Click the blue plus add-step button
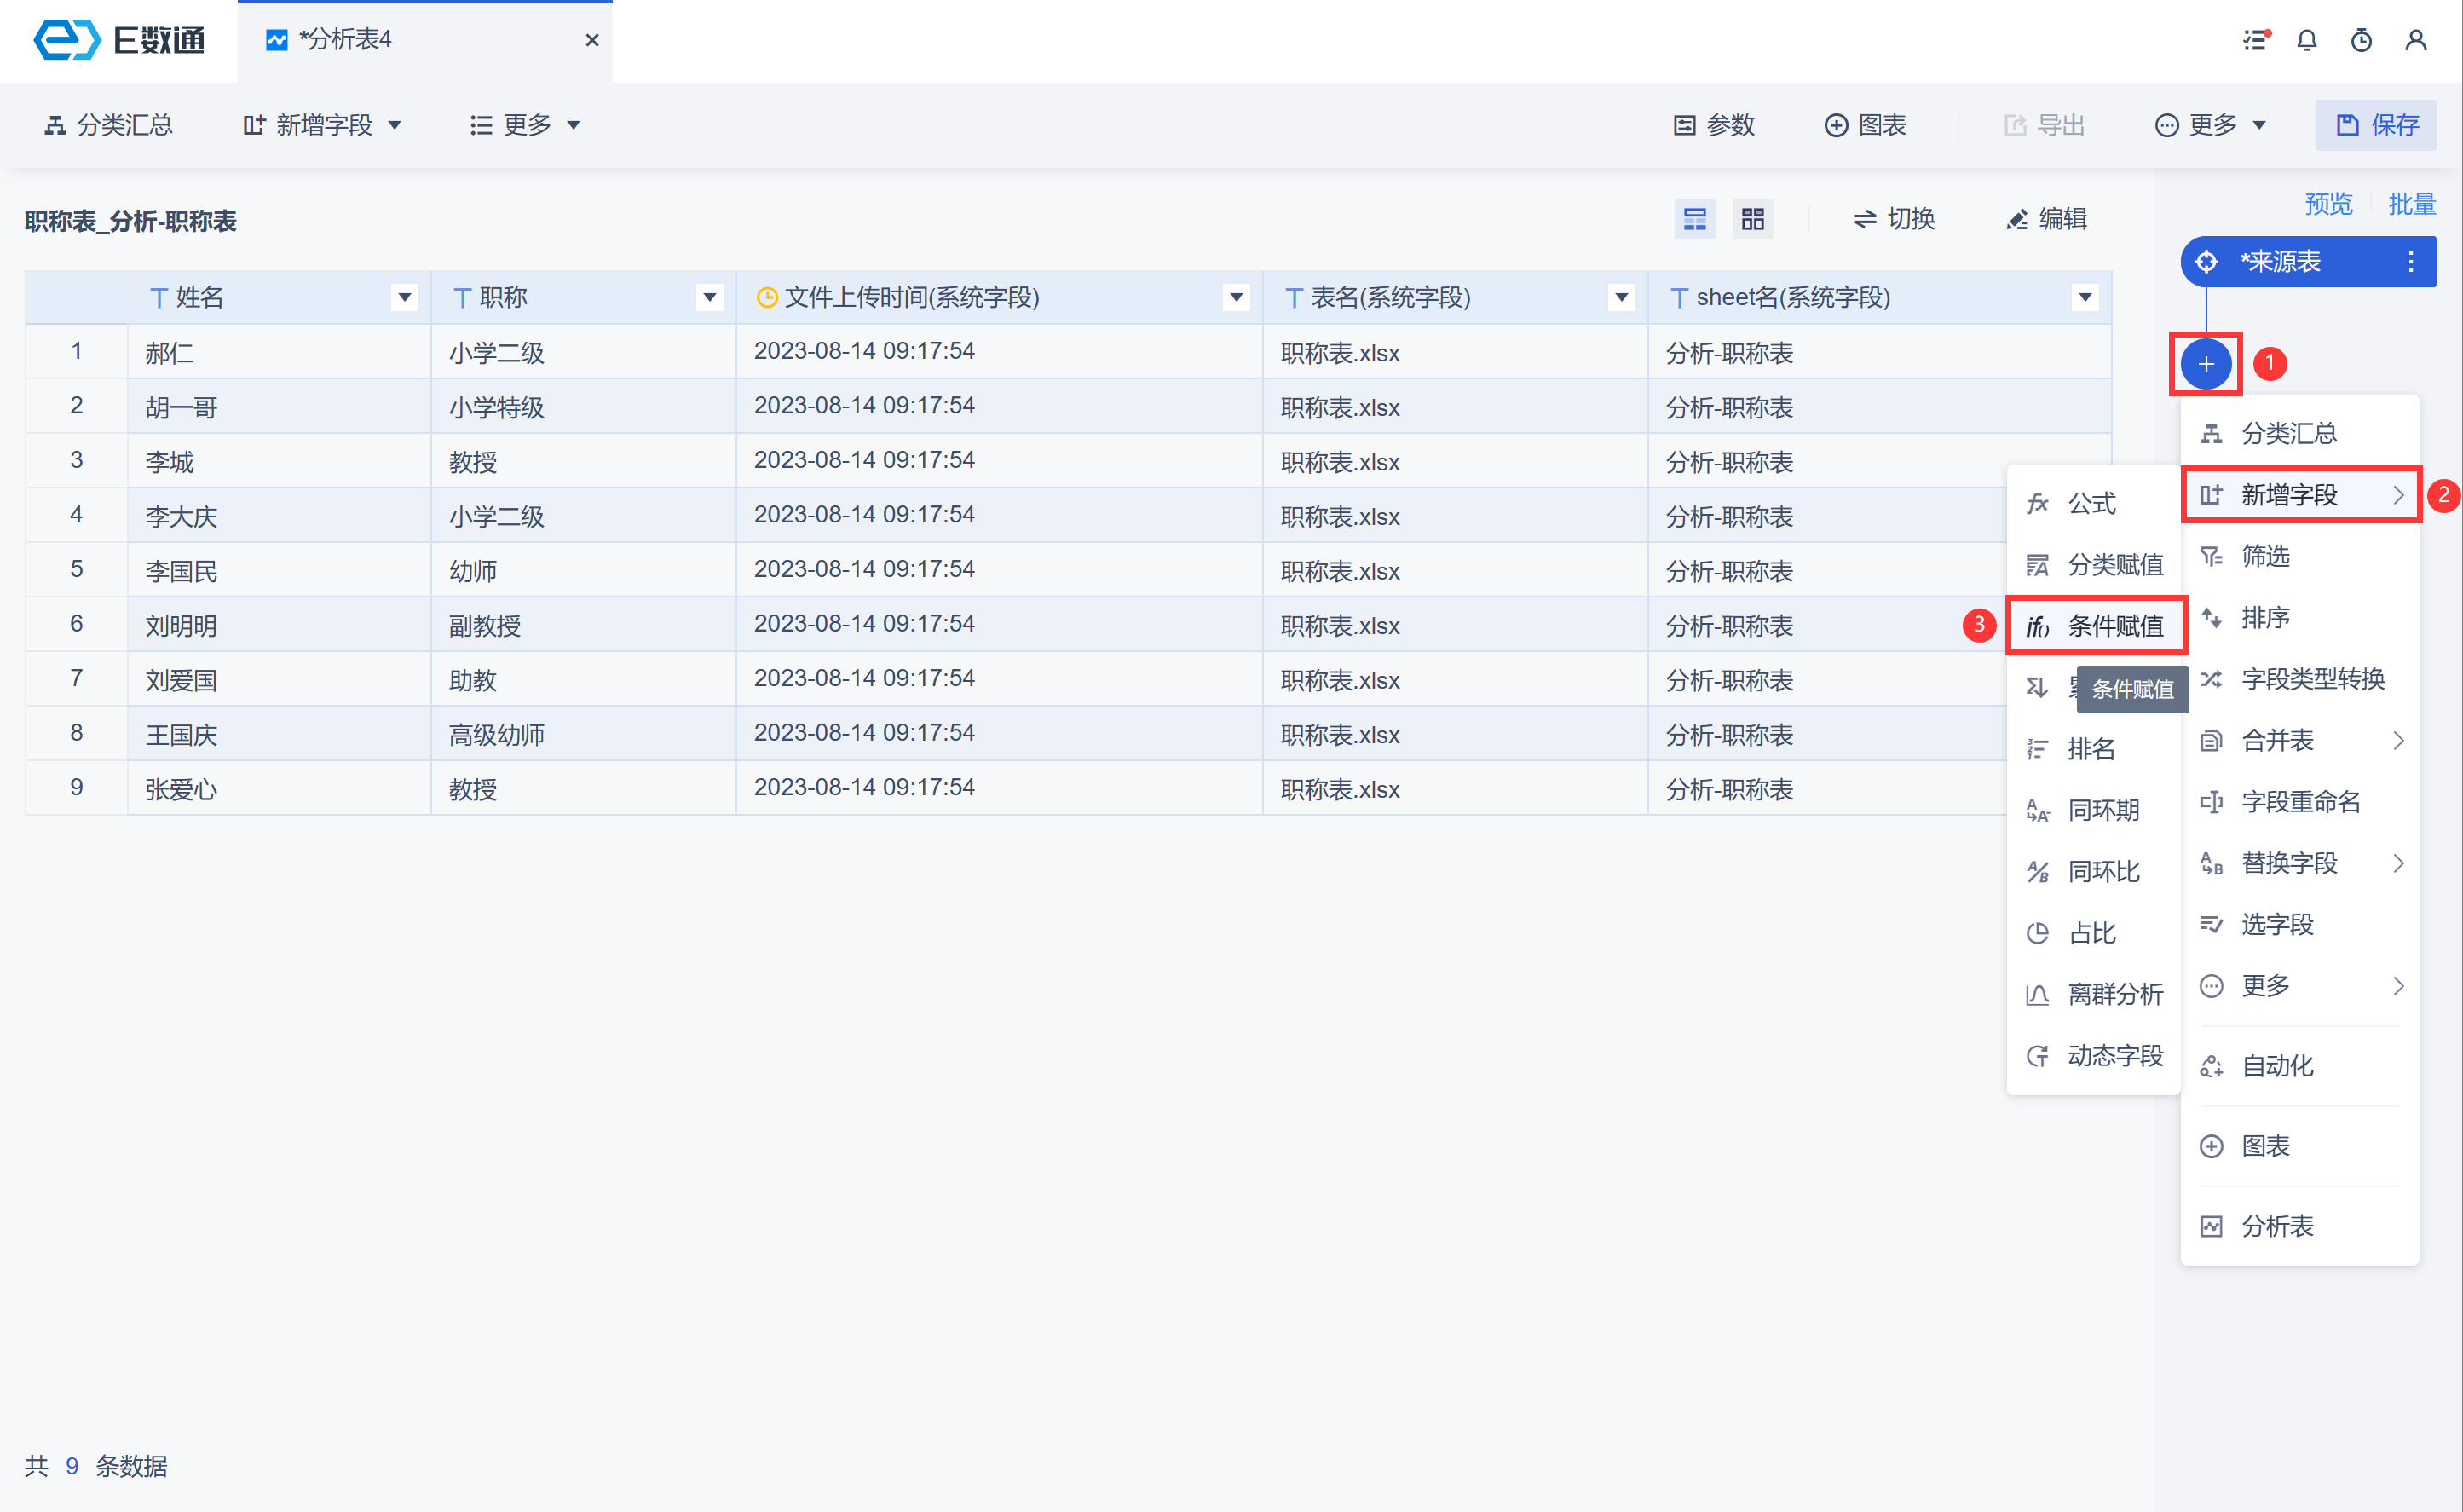Screen dimensions: 2463x1512 coord(2205,364)
